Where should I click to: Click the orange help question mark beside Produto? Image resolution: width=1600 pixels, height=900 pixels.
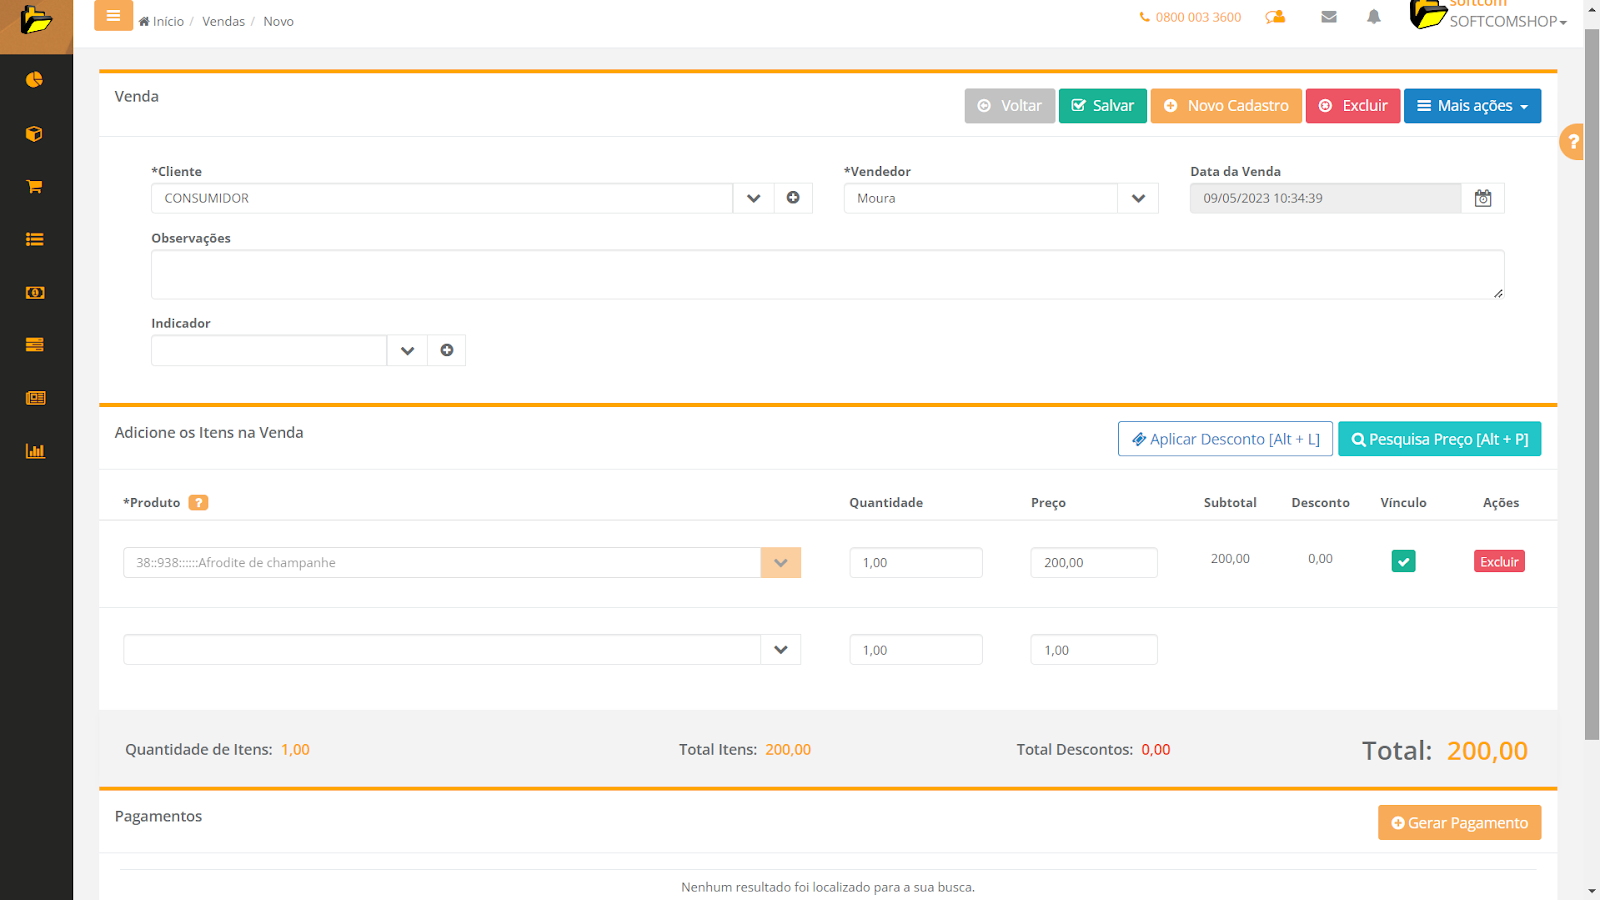(x=199, y=503)
